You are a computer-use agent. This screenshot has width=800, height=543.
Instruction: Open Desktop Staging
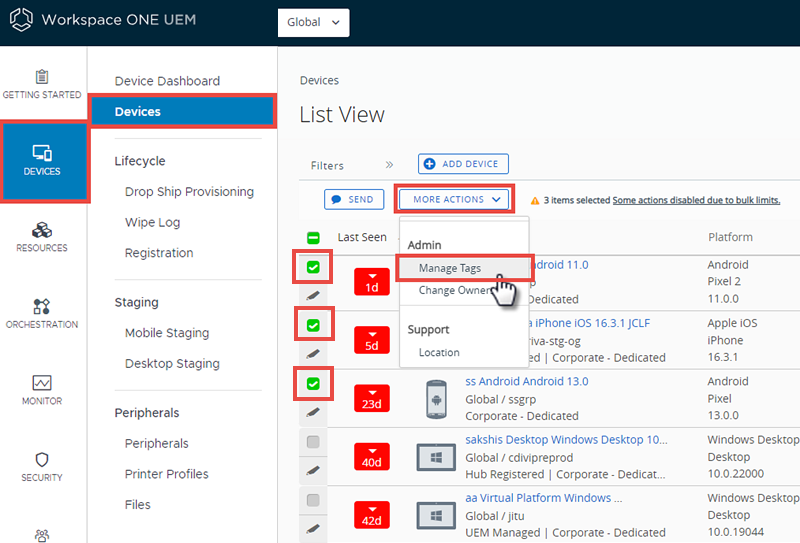click(172, 363)
